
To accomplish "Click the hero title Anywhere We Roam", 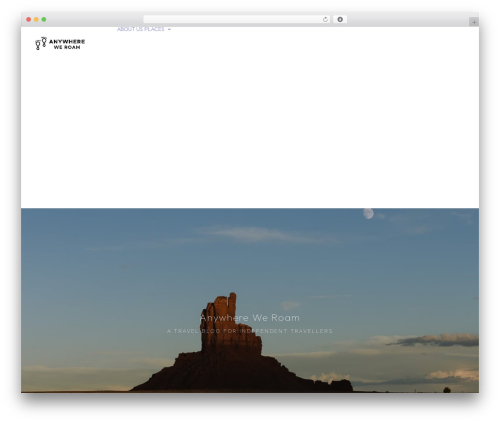I will [250, 318].
